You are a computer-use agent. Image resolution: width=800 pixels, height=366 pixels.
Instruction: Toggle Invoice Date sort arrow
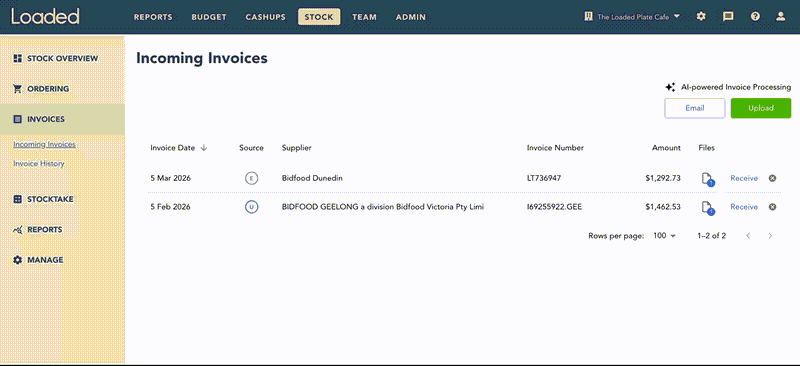(204, 148)
